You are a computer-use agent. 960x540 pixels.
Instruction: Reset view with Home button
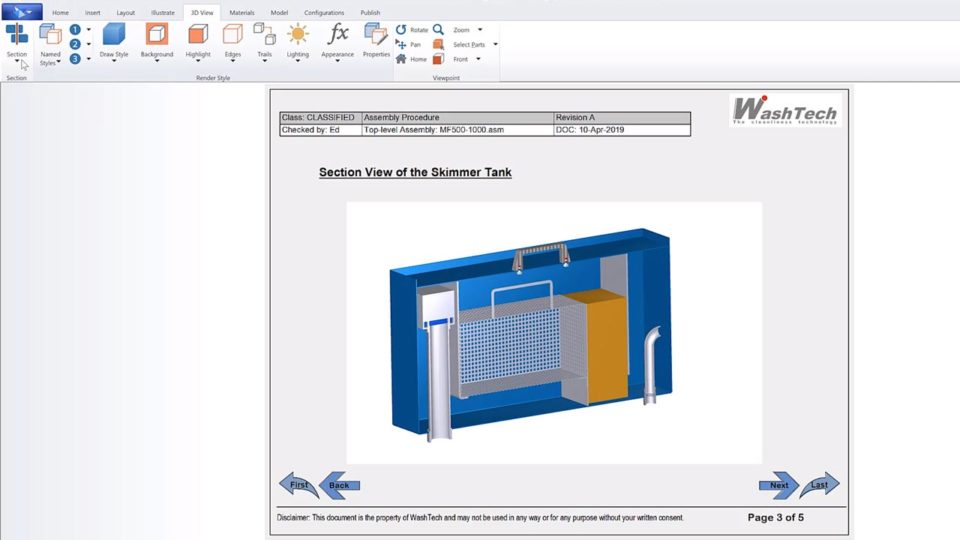click(412, 59)
